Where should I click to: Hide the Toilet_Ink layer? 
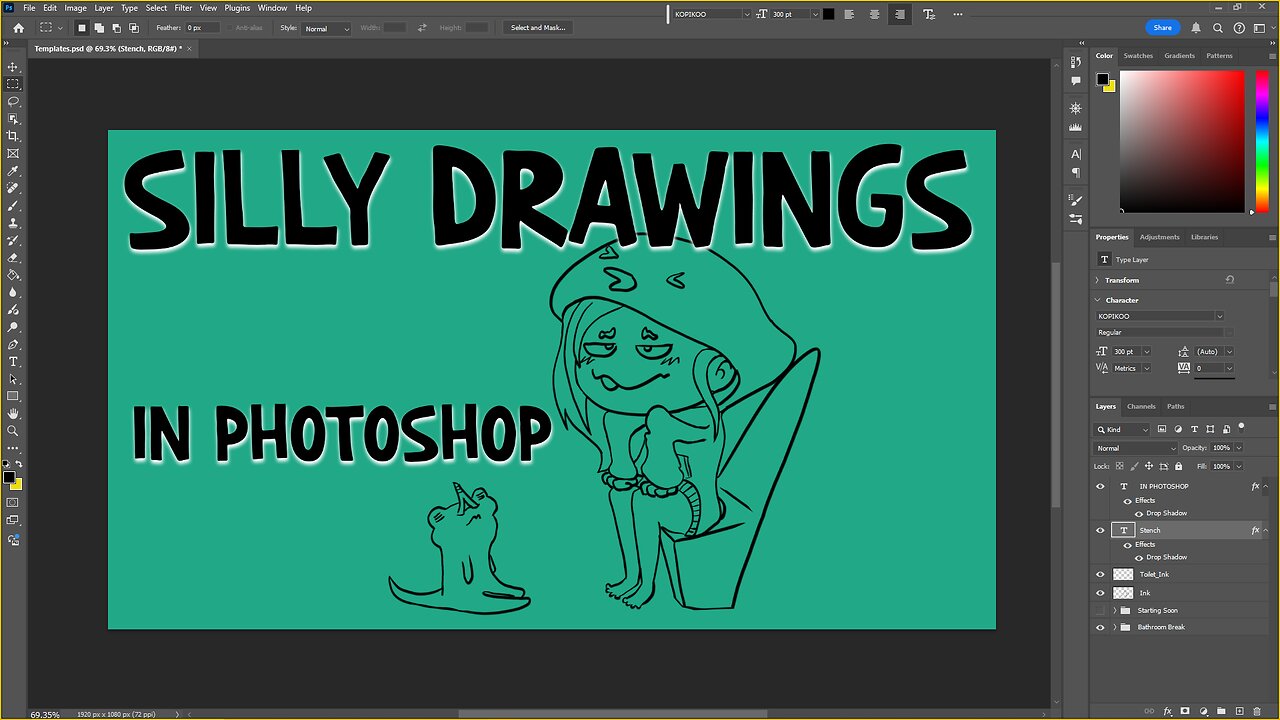(x=1101, y=574)
